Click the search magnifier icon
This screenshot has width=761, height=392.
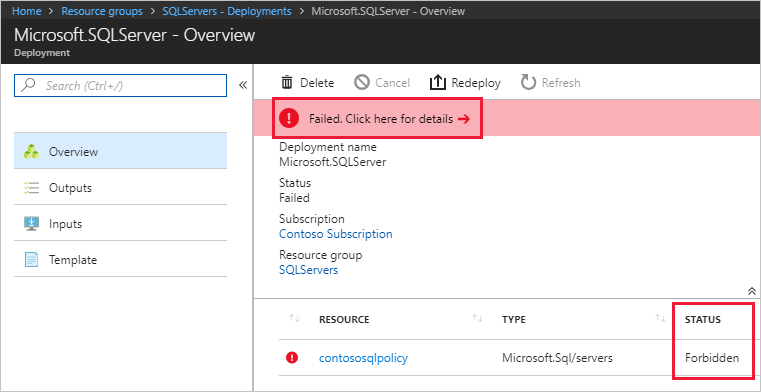click(29, 85)
